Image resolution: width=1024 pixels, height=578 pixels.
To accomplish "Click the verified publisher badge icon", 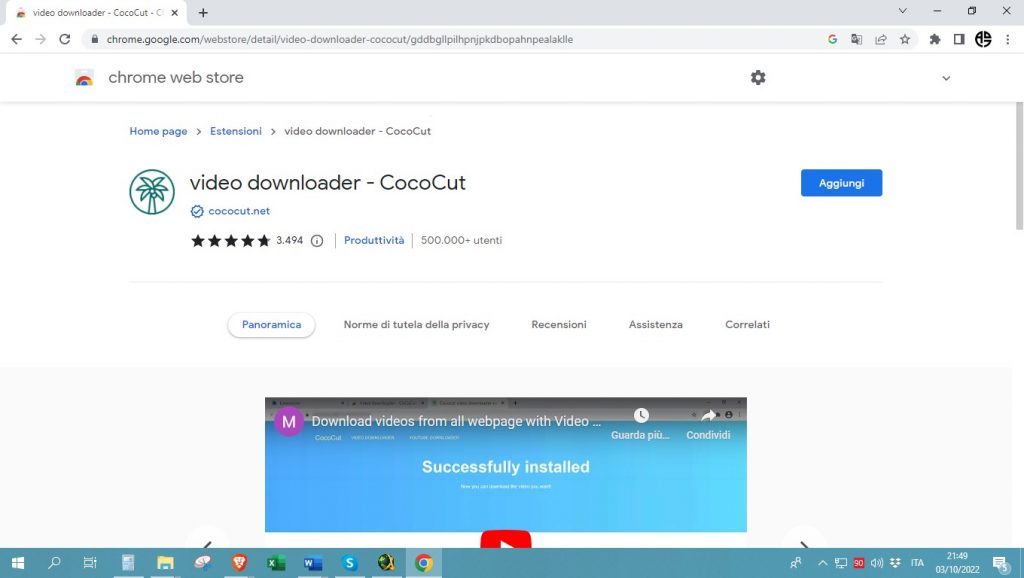I will tap(197, 211).
